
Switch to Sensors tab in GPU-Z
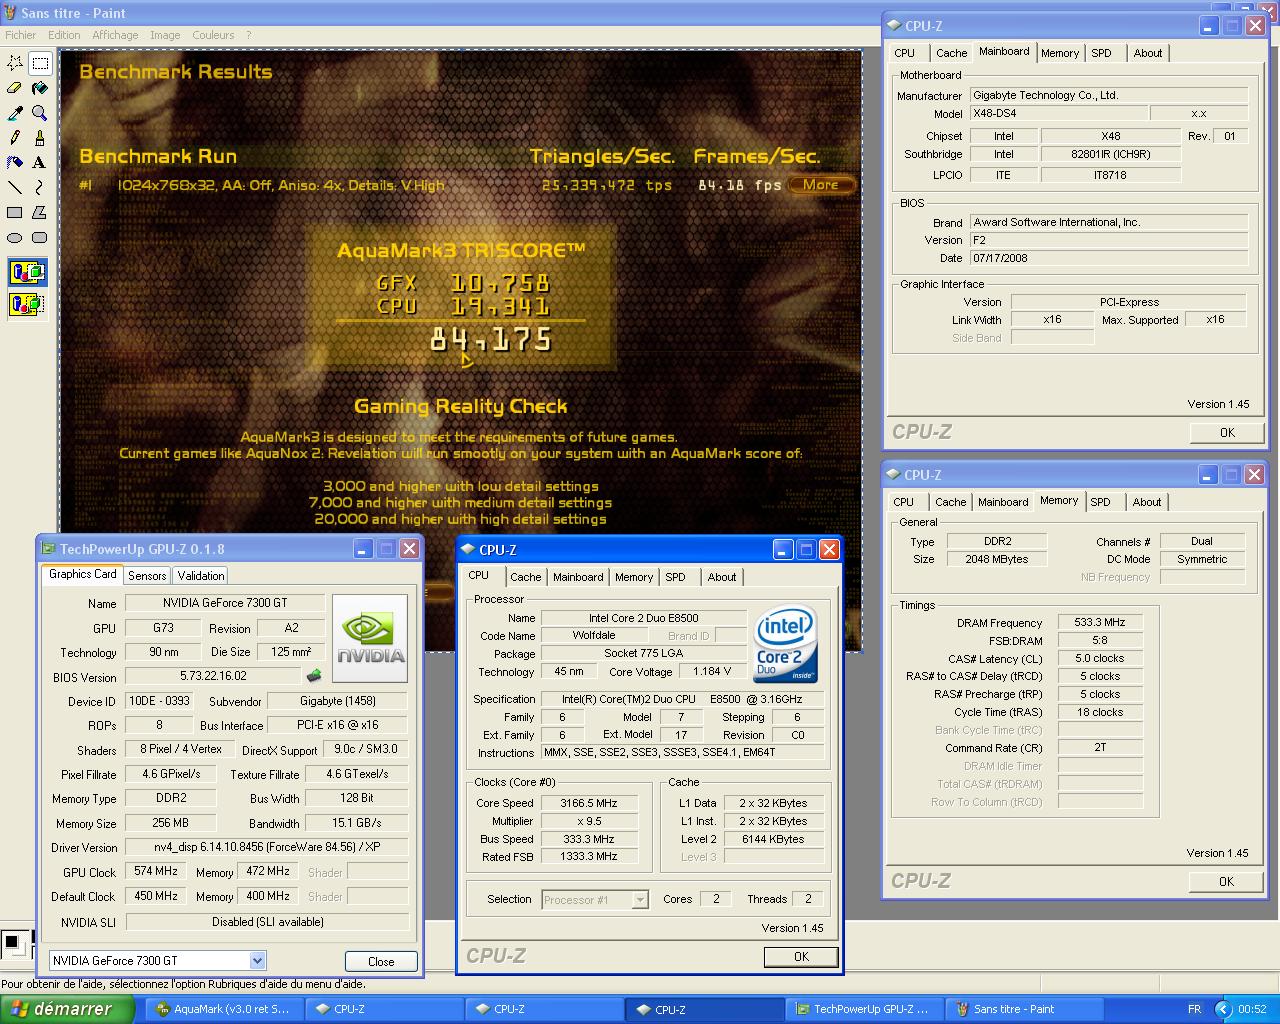[x=147, y=575]
